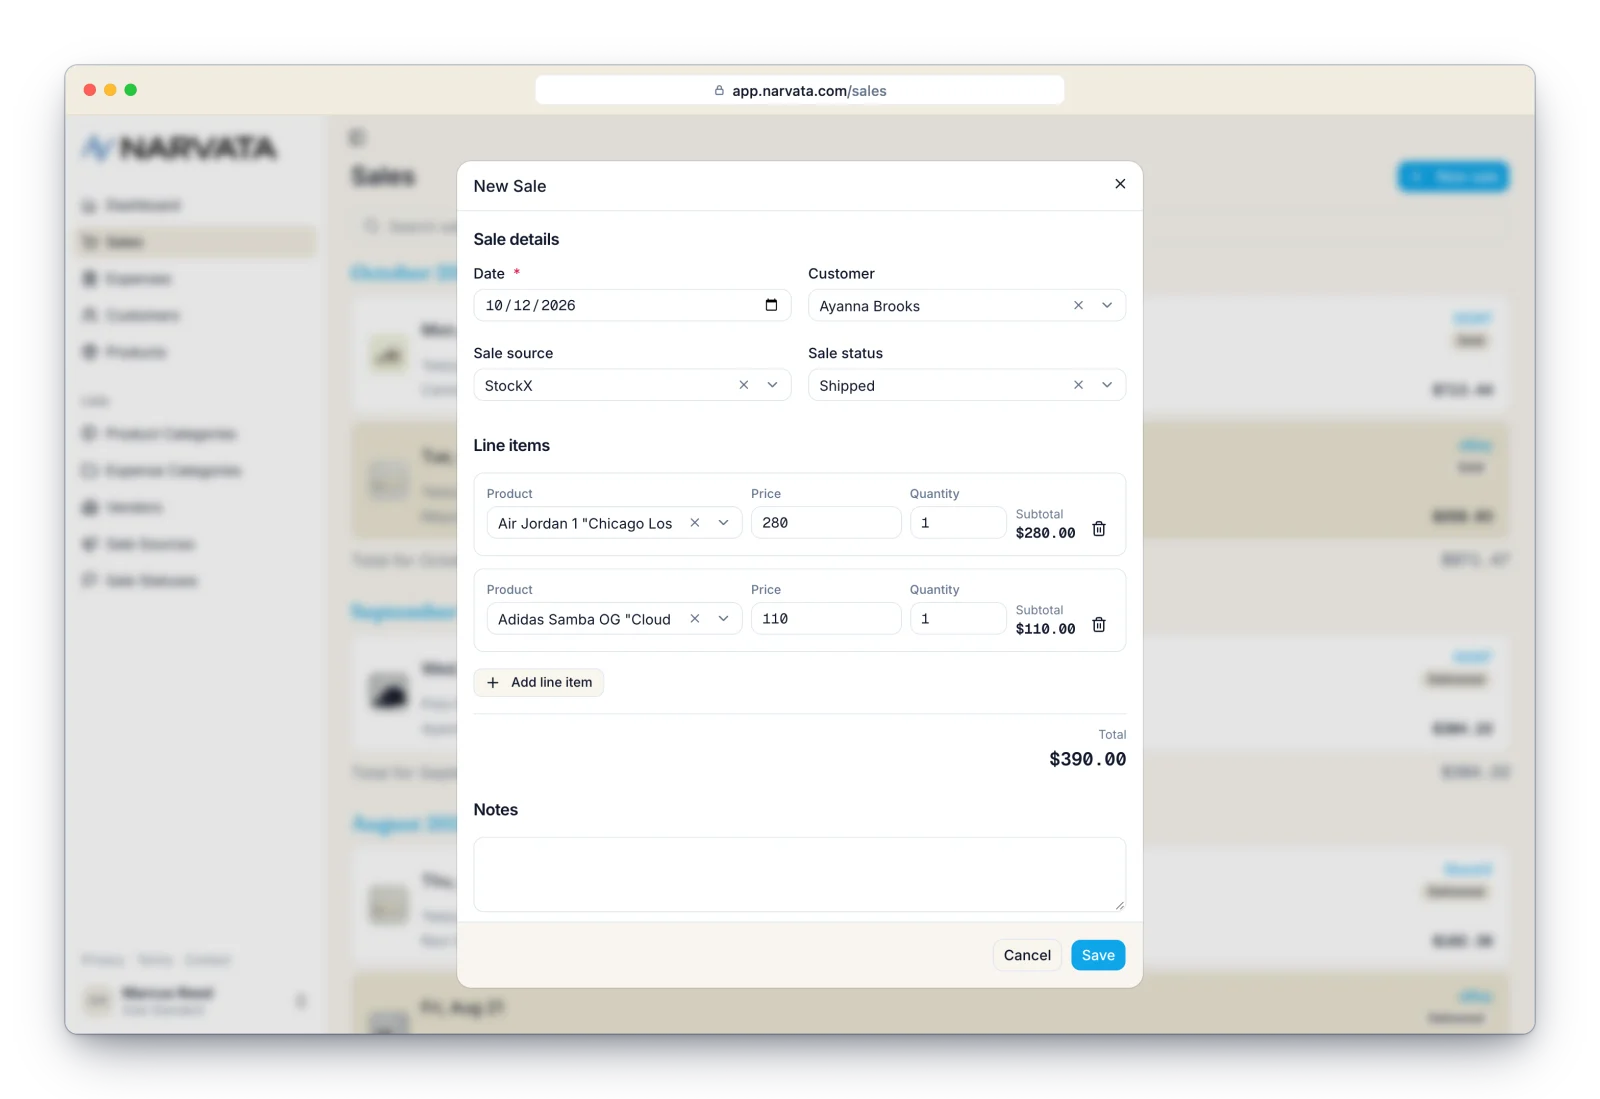Delete the Adidas Samba OG line item
The image size is (1600, 1099).
(1099, 625)
